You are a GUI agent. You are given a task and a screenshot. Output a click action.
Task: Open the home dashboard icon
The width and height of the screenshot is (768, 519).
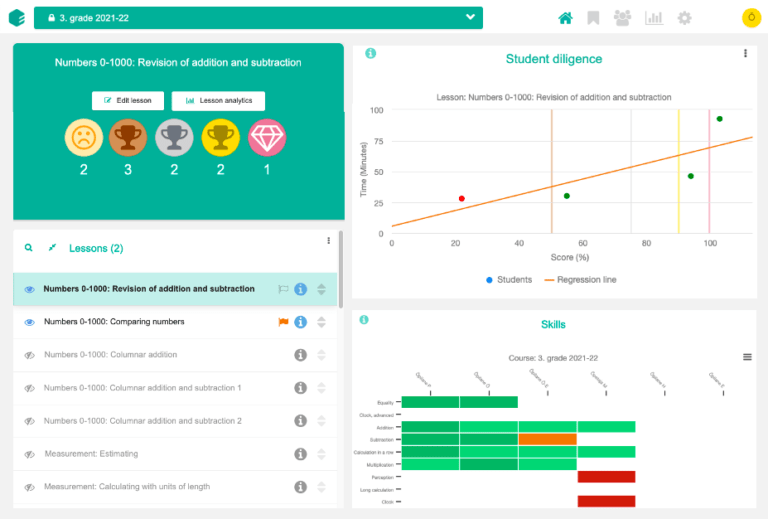pos(565,18)
